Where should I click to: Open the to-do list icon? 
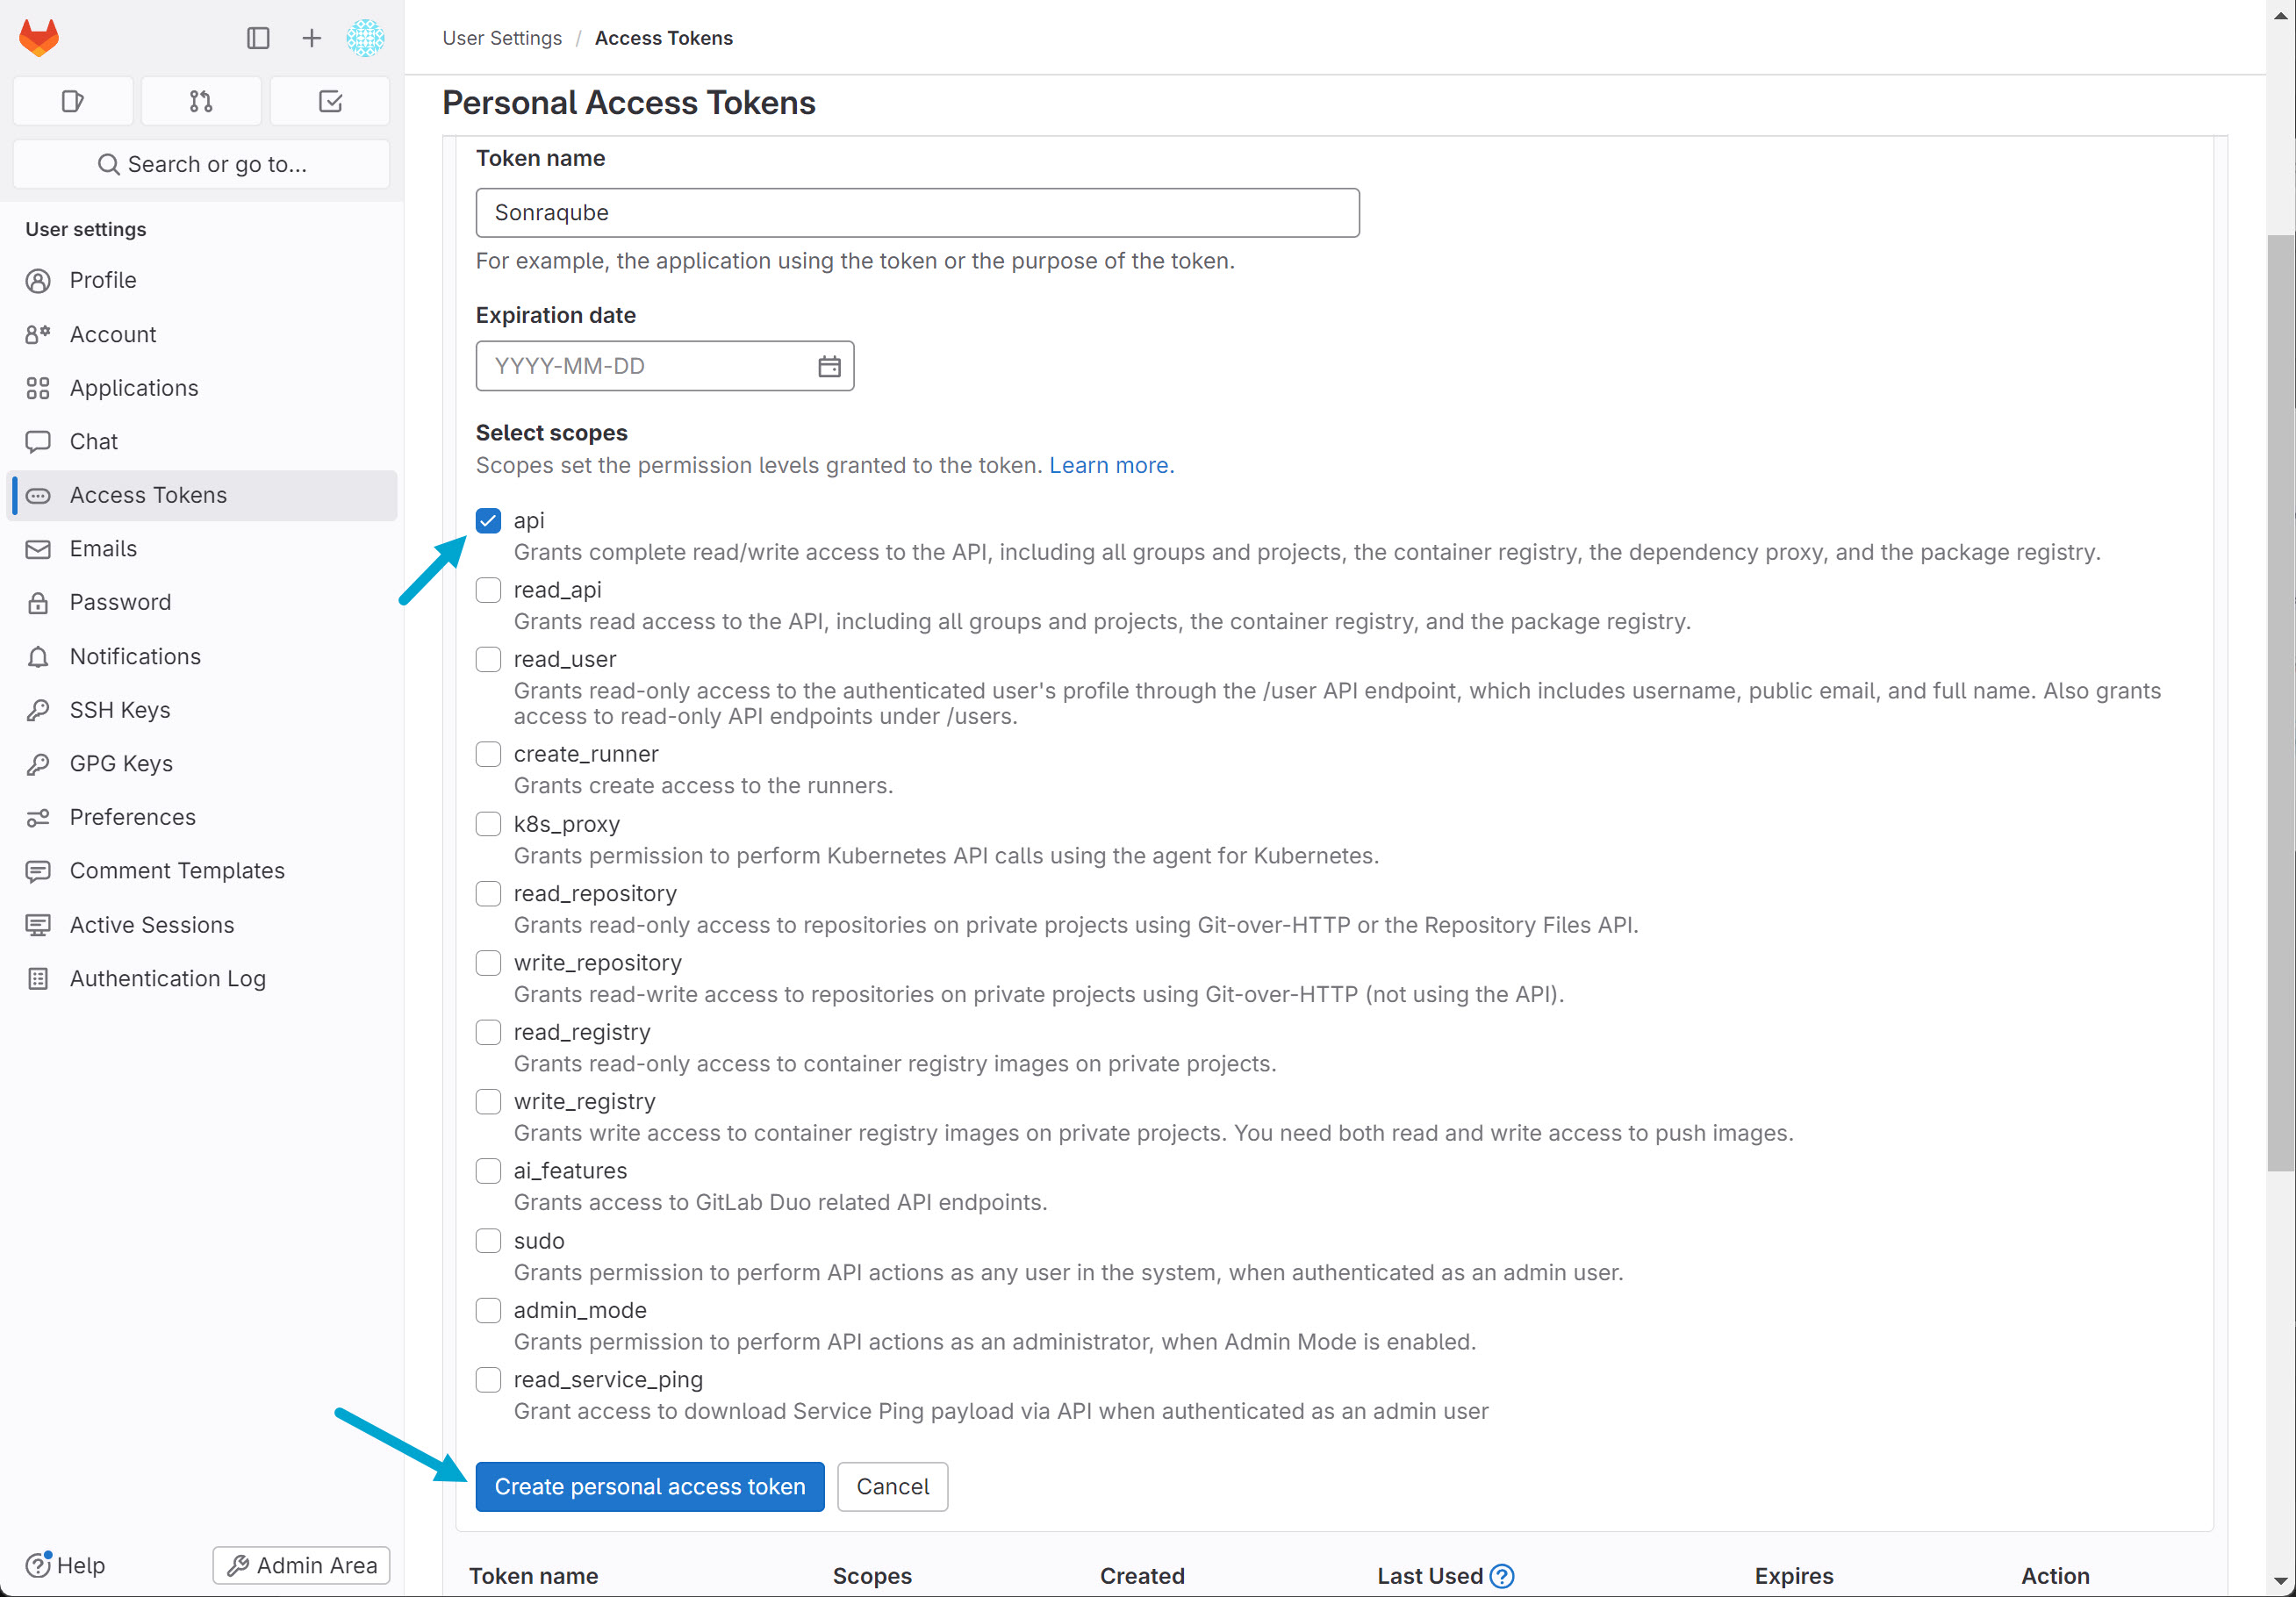click(330, 101)
